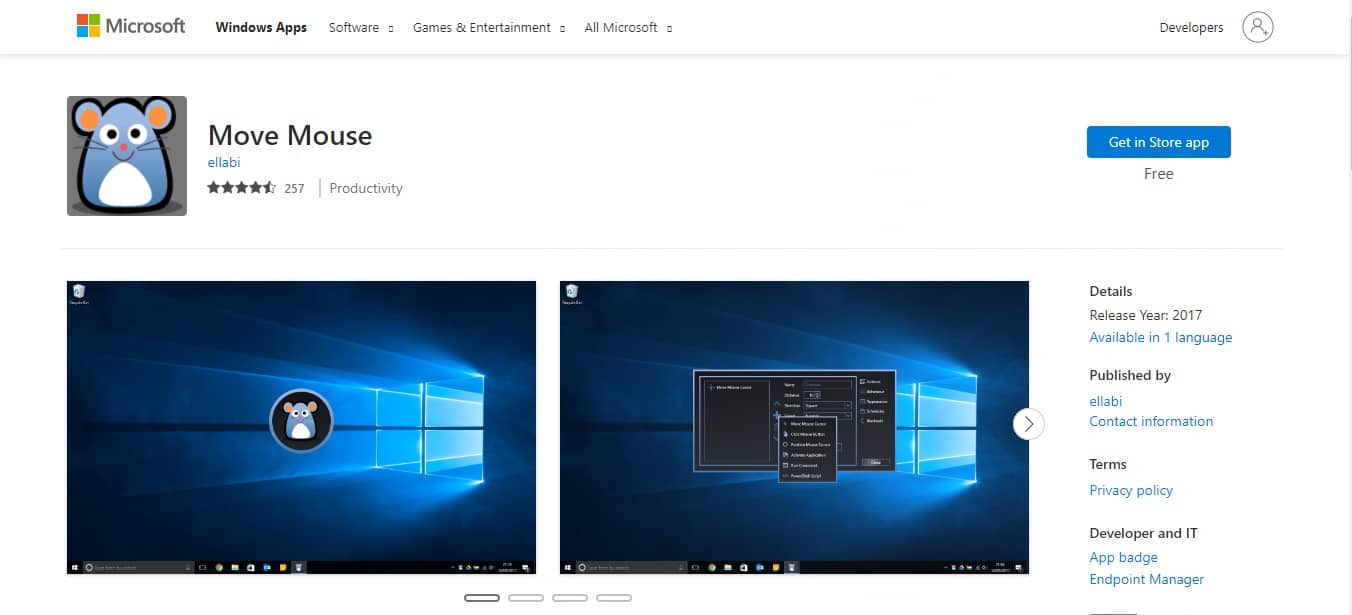Select the third carousel page indicator
The image size is (1352, 615).
570,598
